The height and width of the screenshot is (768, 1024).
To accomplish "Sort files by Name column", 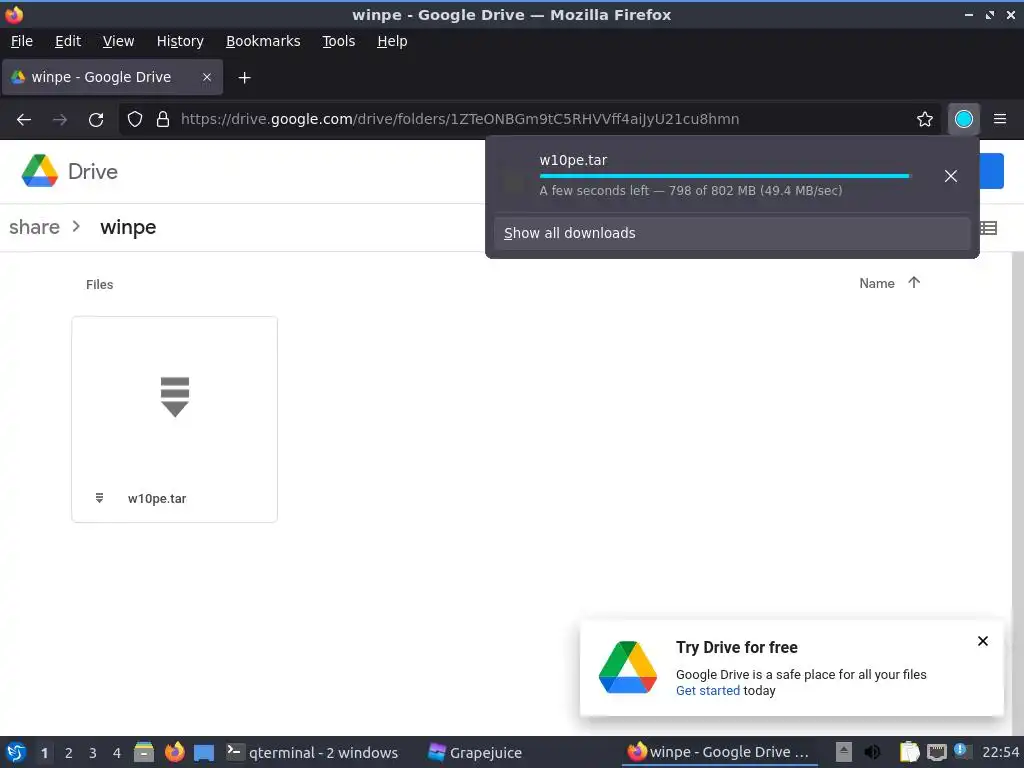I will click(876, 283).
